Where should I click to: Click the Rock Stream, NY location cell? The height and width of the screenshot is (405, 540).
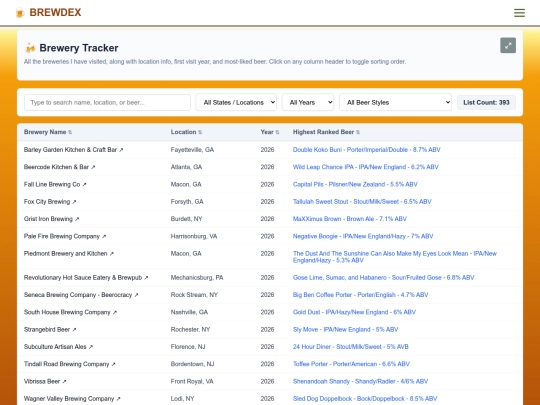coord(194,295)
